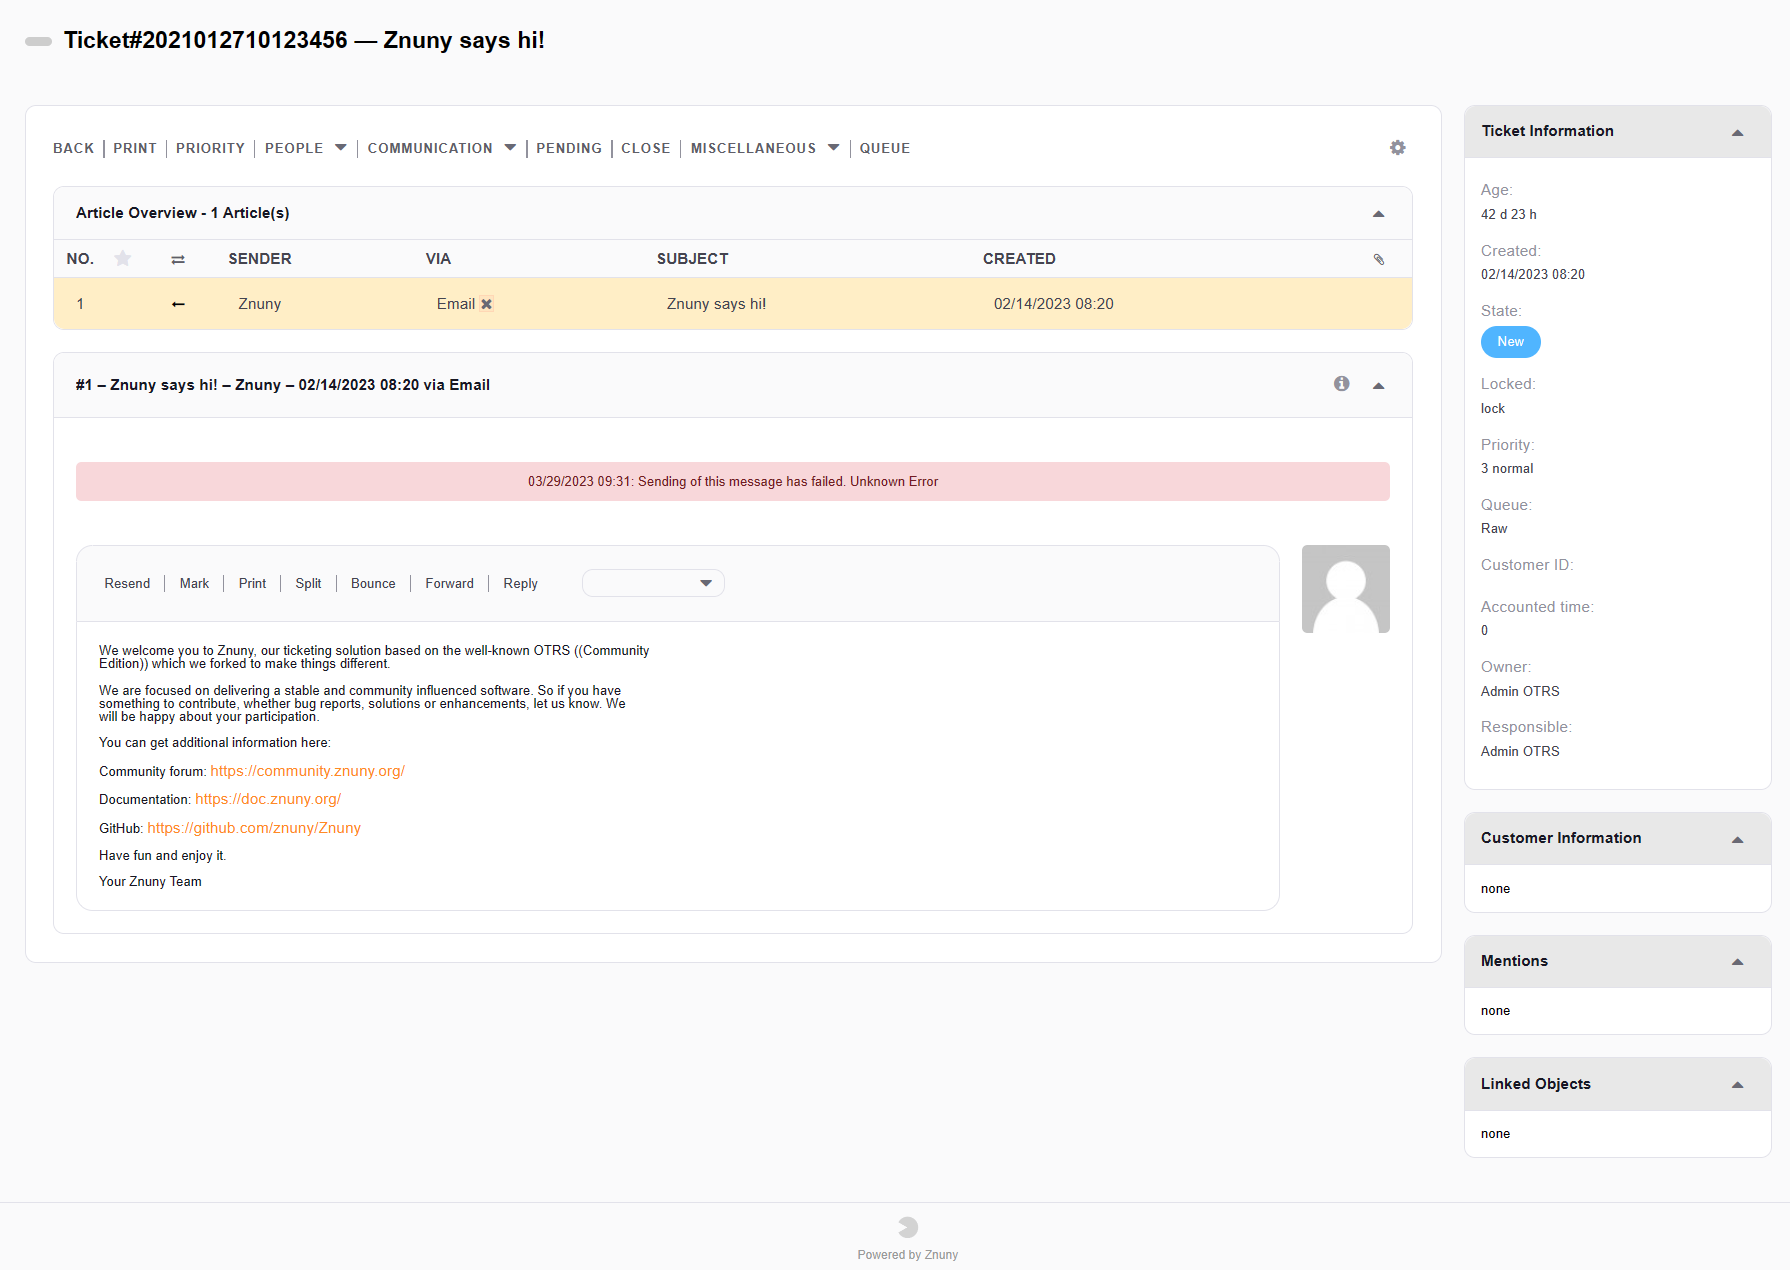Click the blue New state badge
Image resolution: width=1790 pixels, height=1270 pixels.
point(1510,342)
